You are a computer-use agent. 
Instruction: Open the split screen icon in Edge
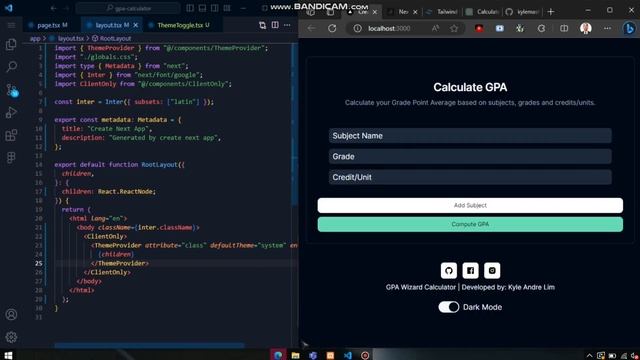coord(564,28)
